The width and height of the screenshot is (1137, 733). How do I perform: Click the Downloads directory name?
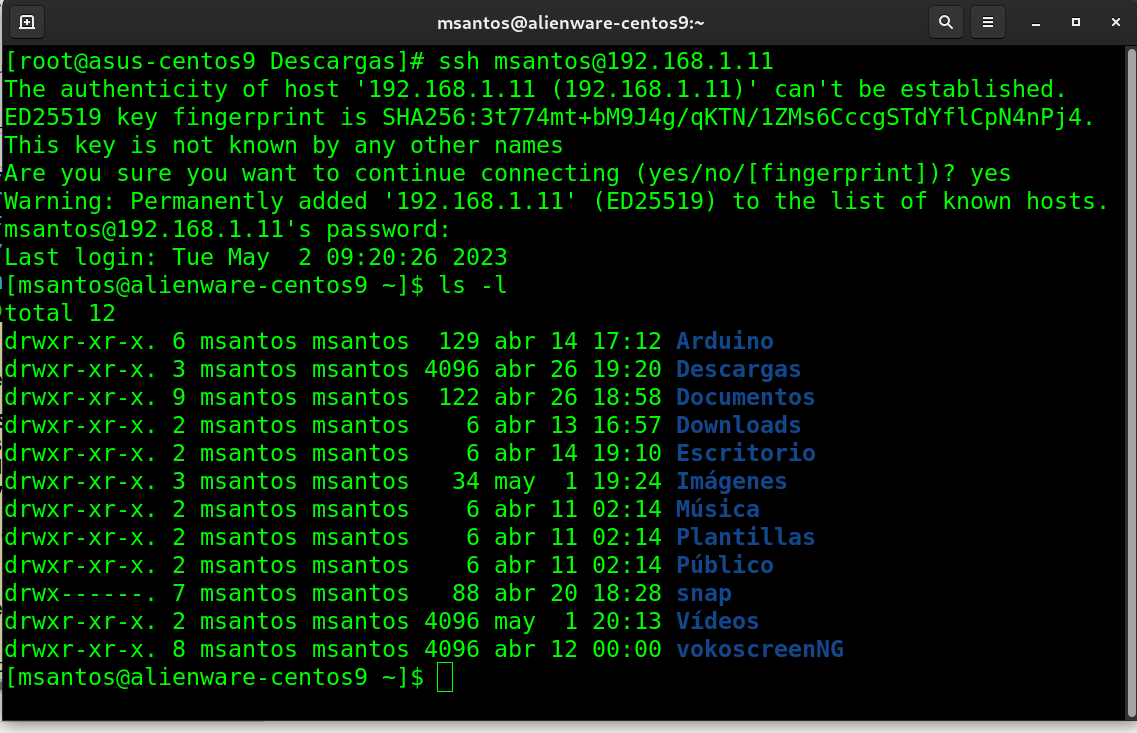738,425
